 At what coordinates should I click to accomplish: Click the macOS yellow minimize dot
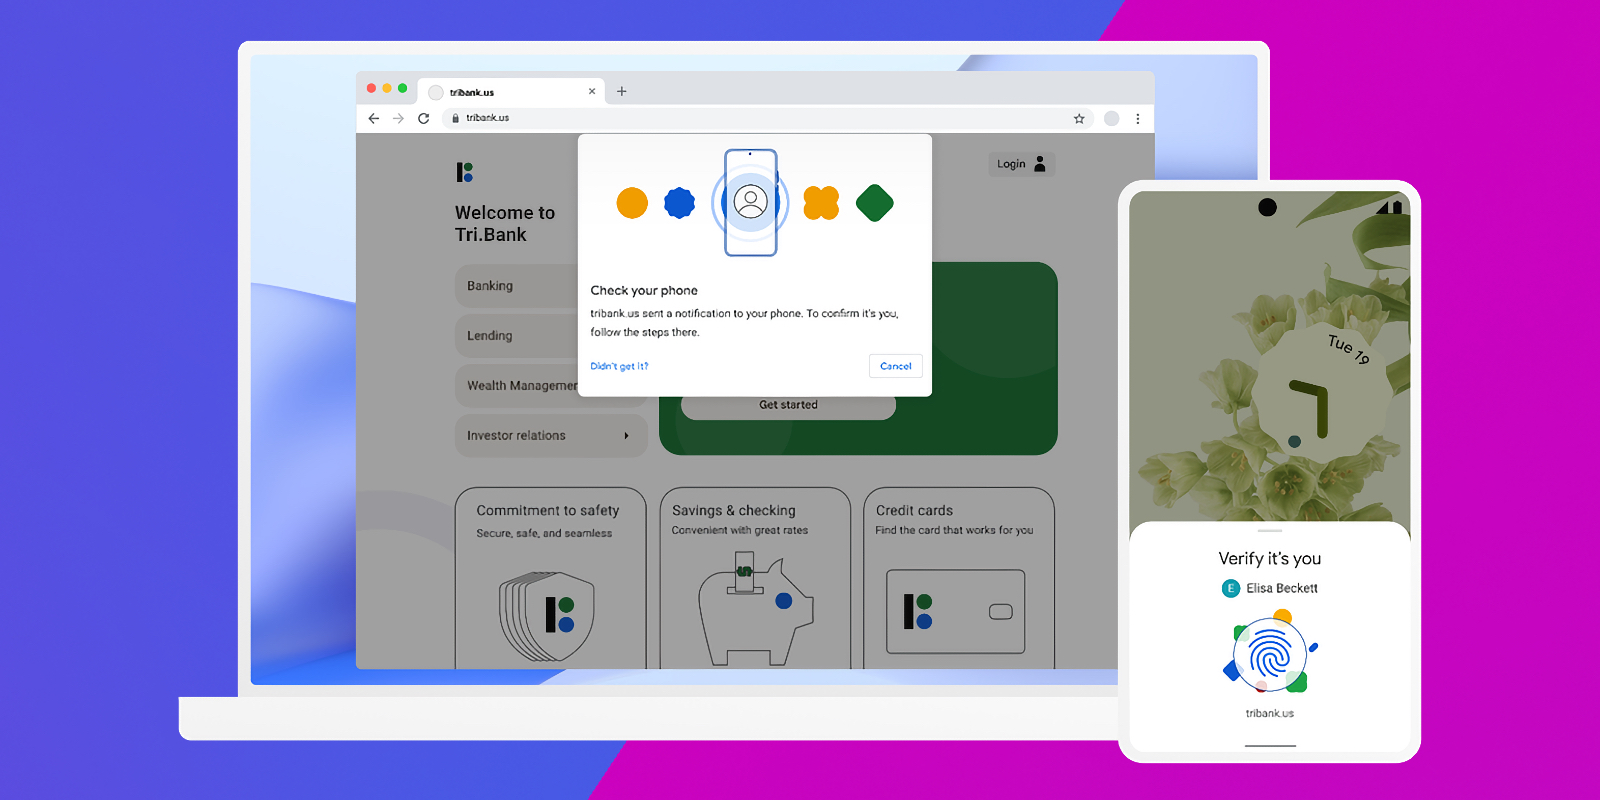[387, 88]
